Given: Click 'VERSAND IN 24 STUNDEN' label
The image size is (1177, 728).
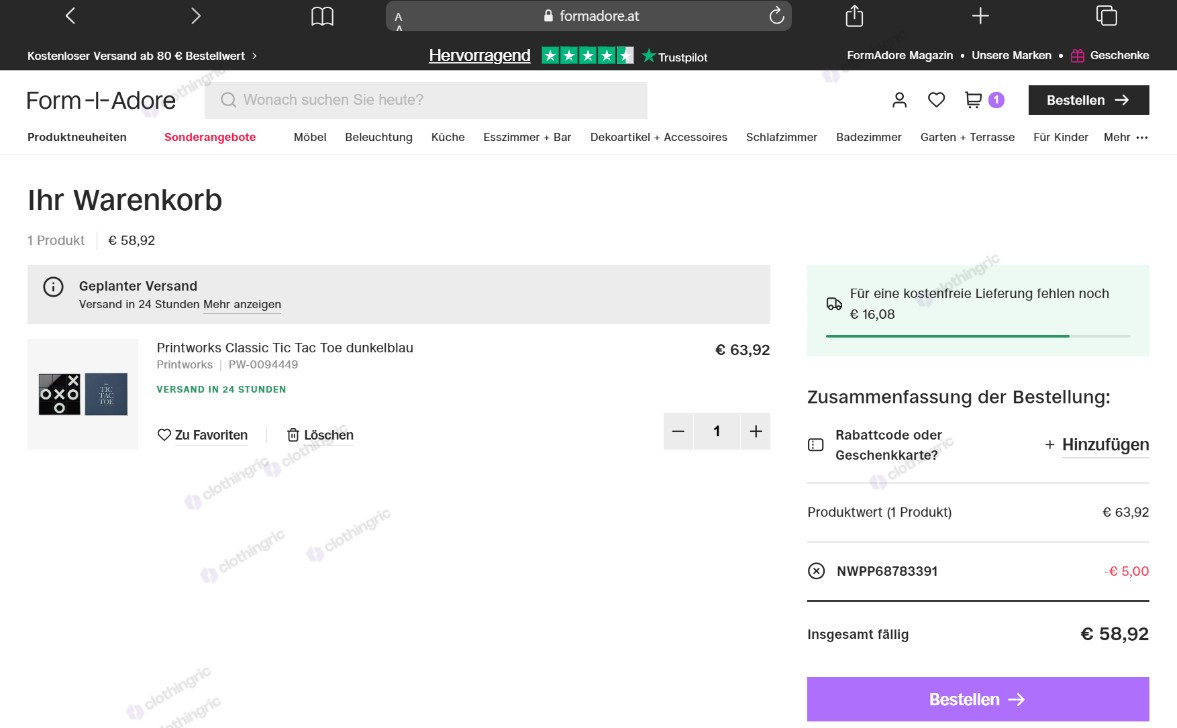Looking at the screenshot, I should pyautogui.click(x=221, y=390).
